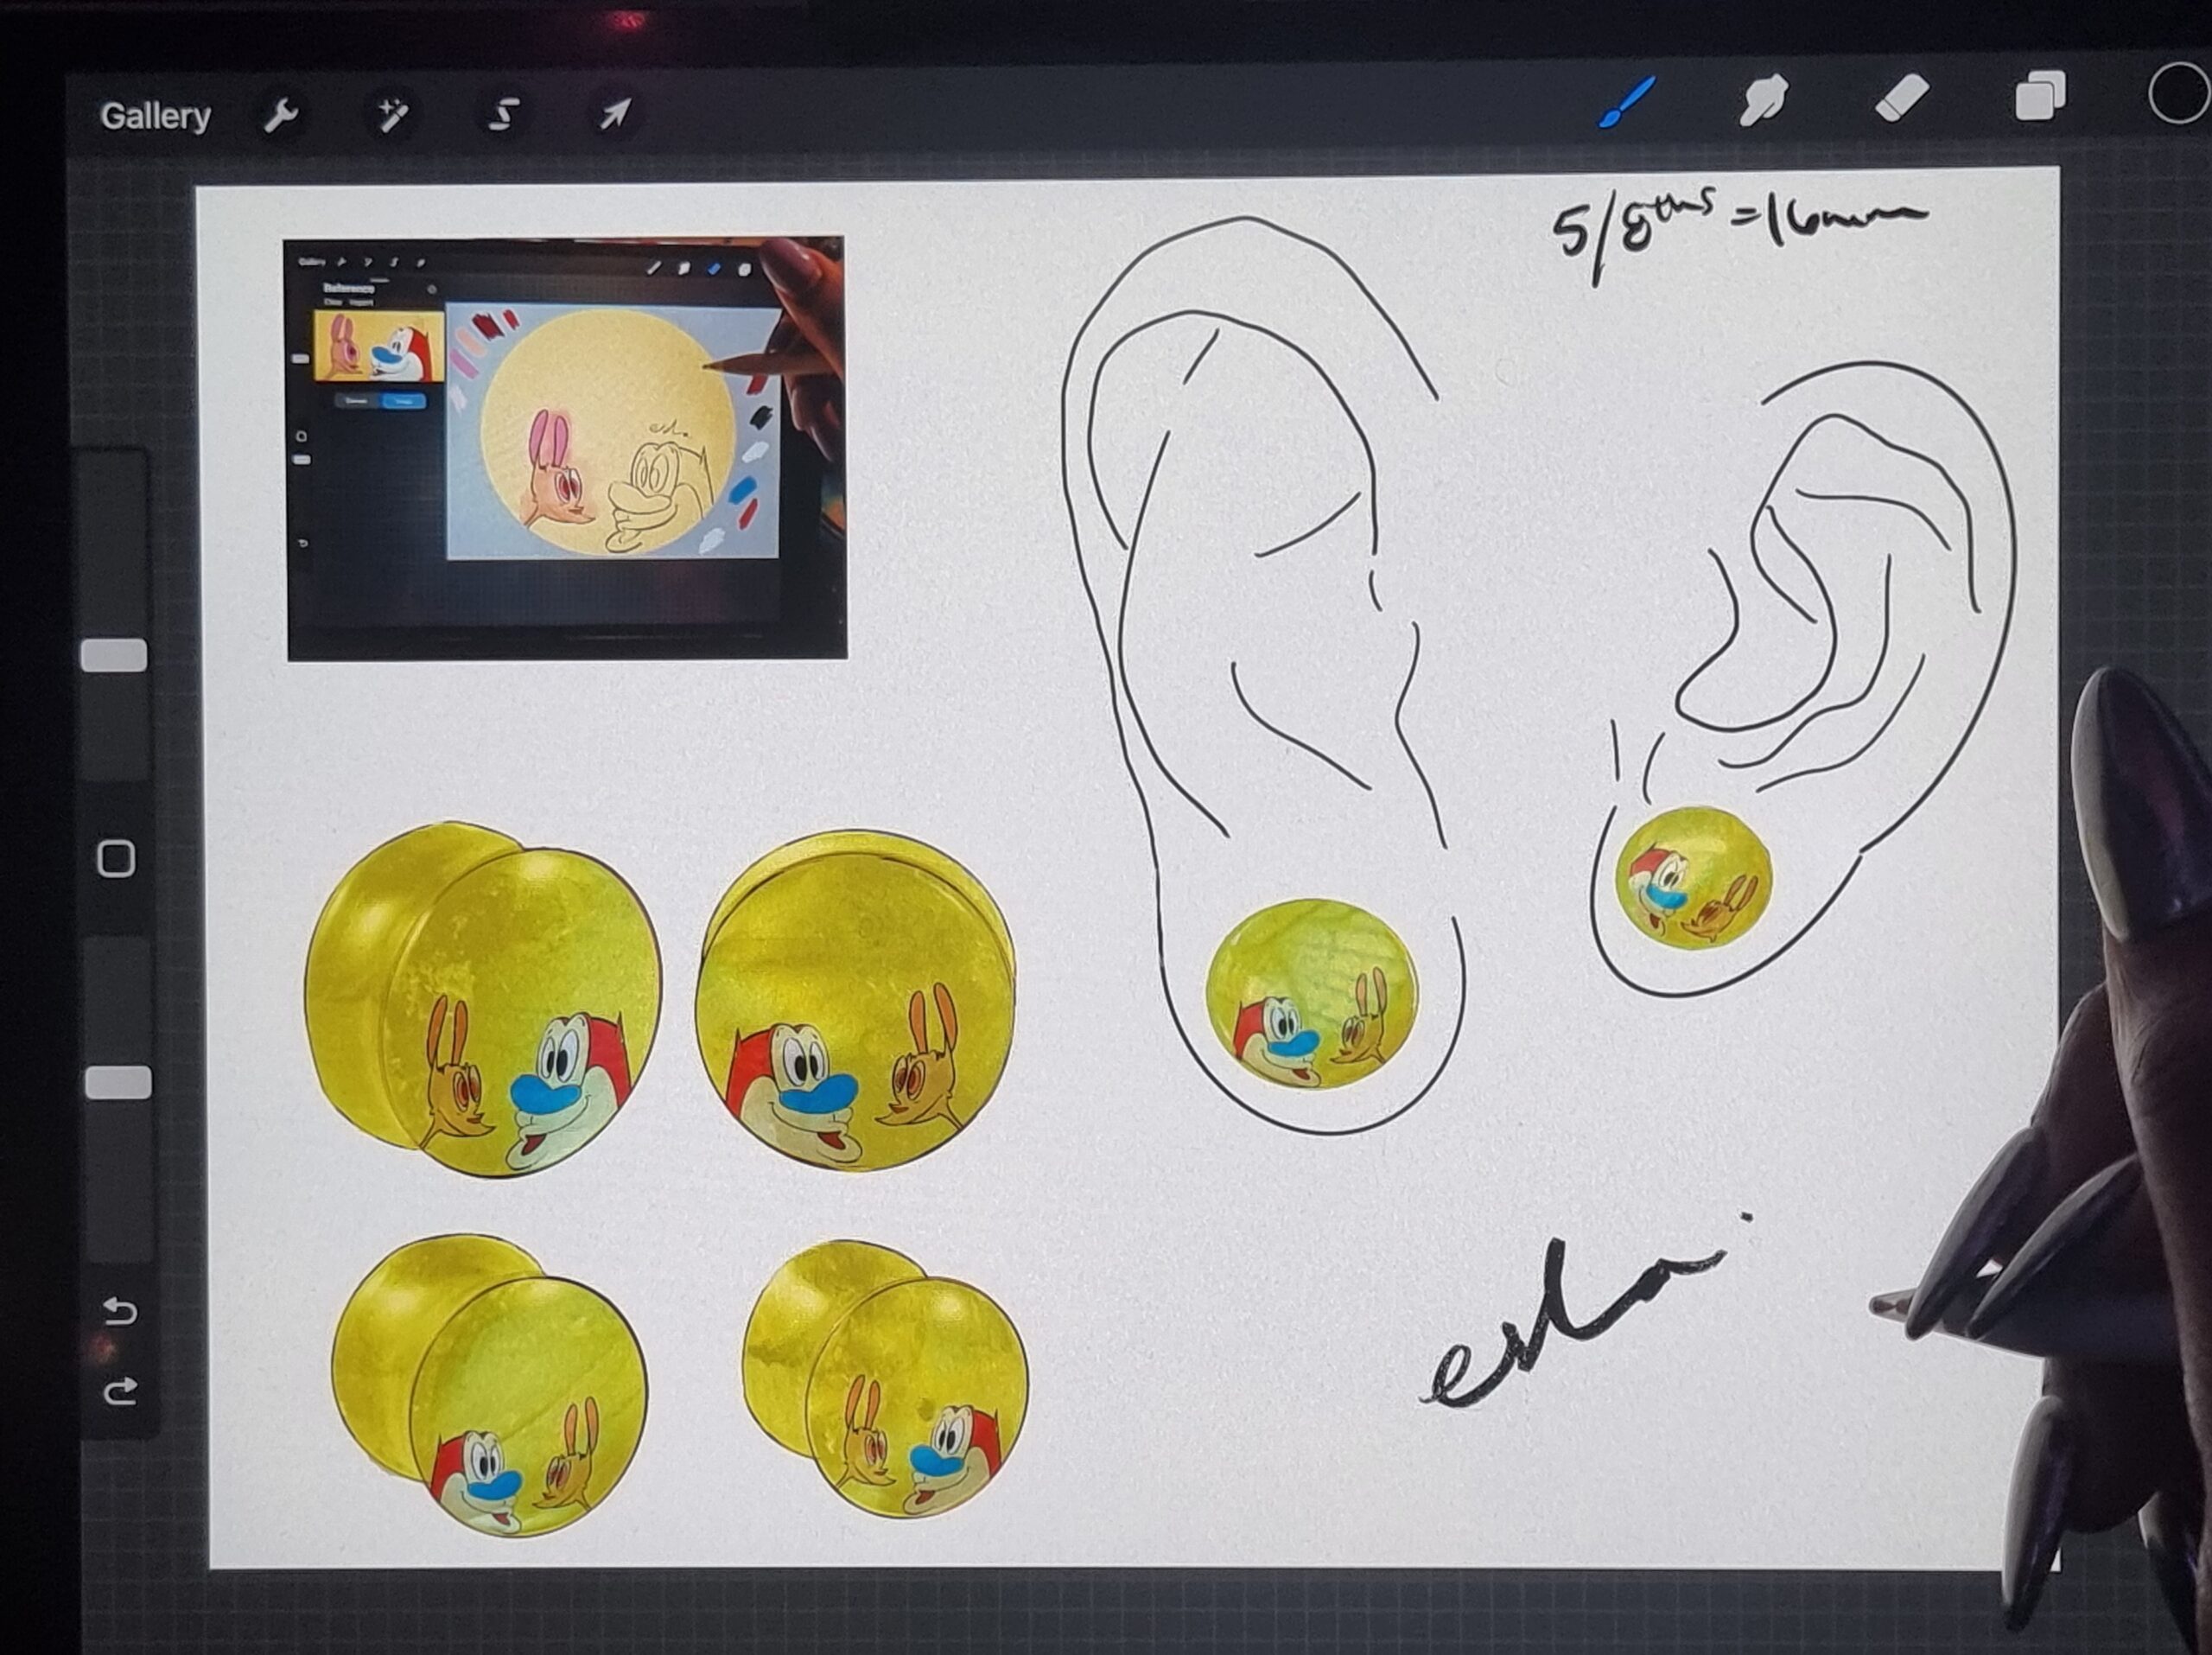Image resolution: width=2212 pixels, height=1655 pixels.
Task: Undo the last stroke
Action: point(120,1311)
